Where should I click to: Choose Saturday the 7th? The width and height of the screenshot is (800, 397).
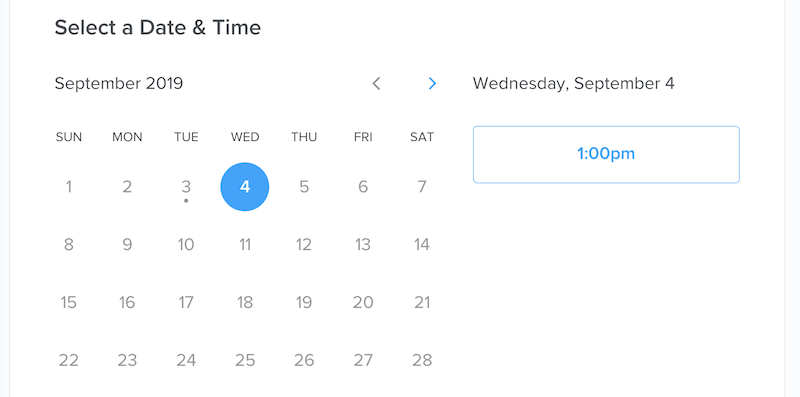422,187
